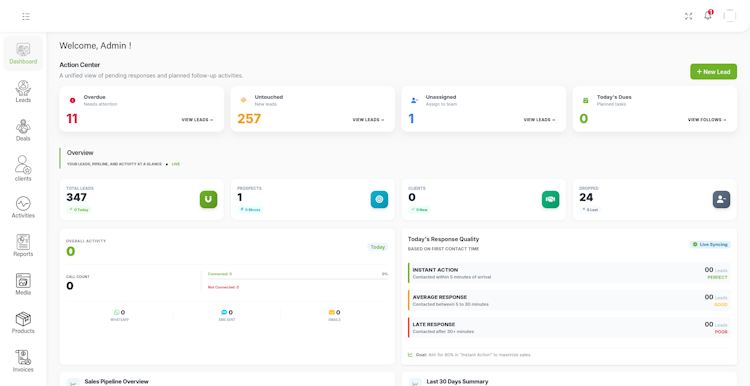
Task: Click the LIVE indicator under Overview
Action: (x=176, y=164)
